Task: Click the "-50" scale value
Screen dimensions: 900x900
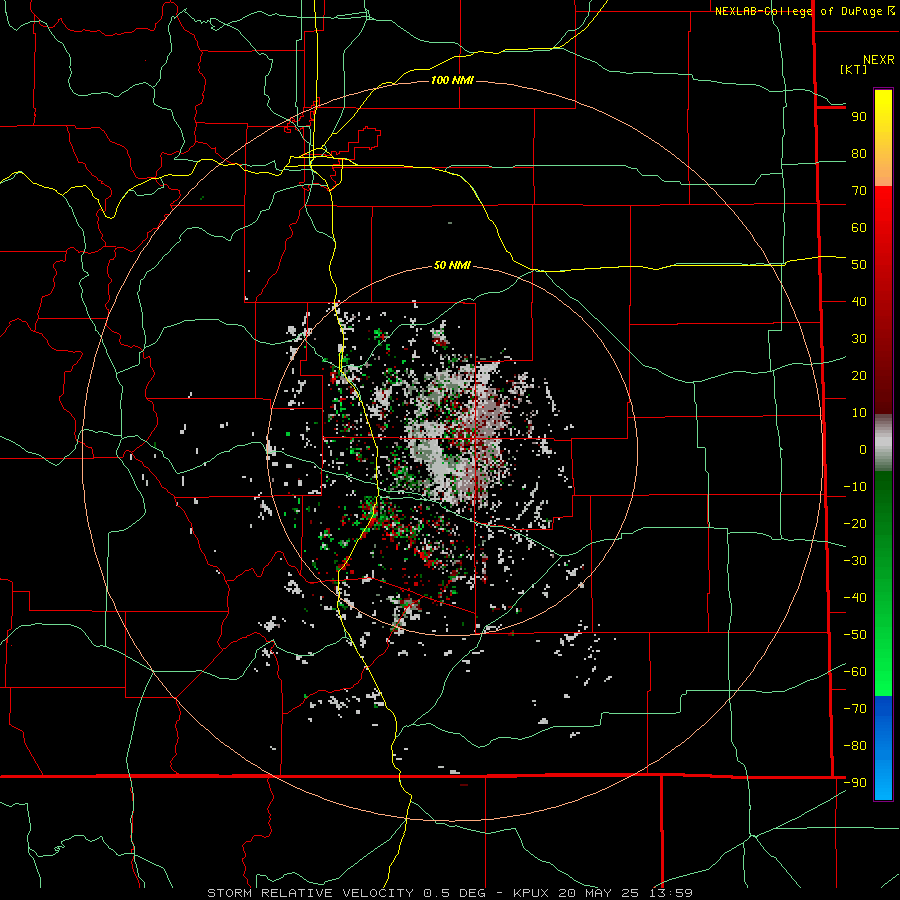Action: pos(855,635)
